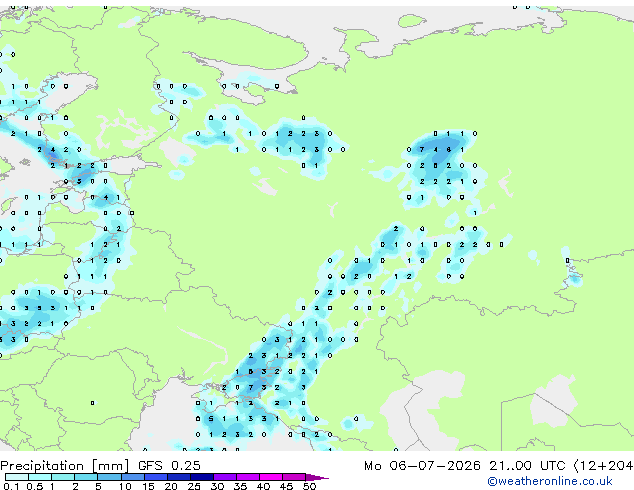Click the legend label '40'

[263, 486]
